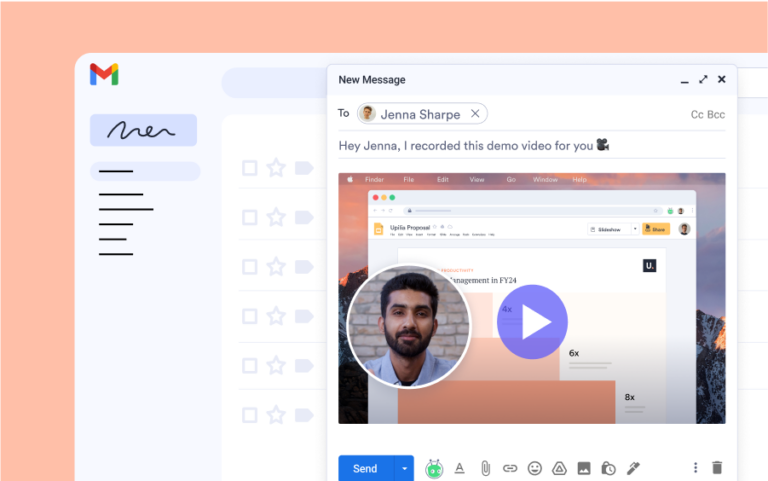Insert signature with pen icon

click(633, 468)
